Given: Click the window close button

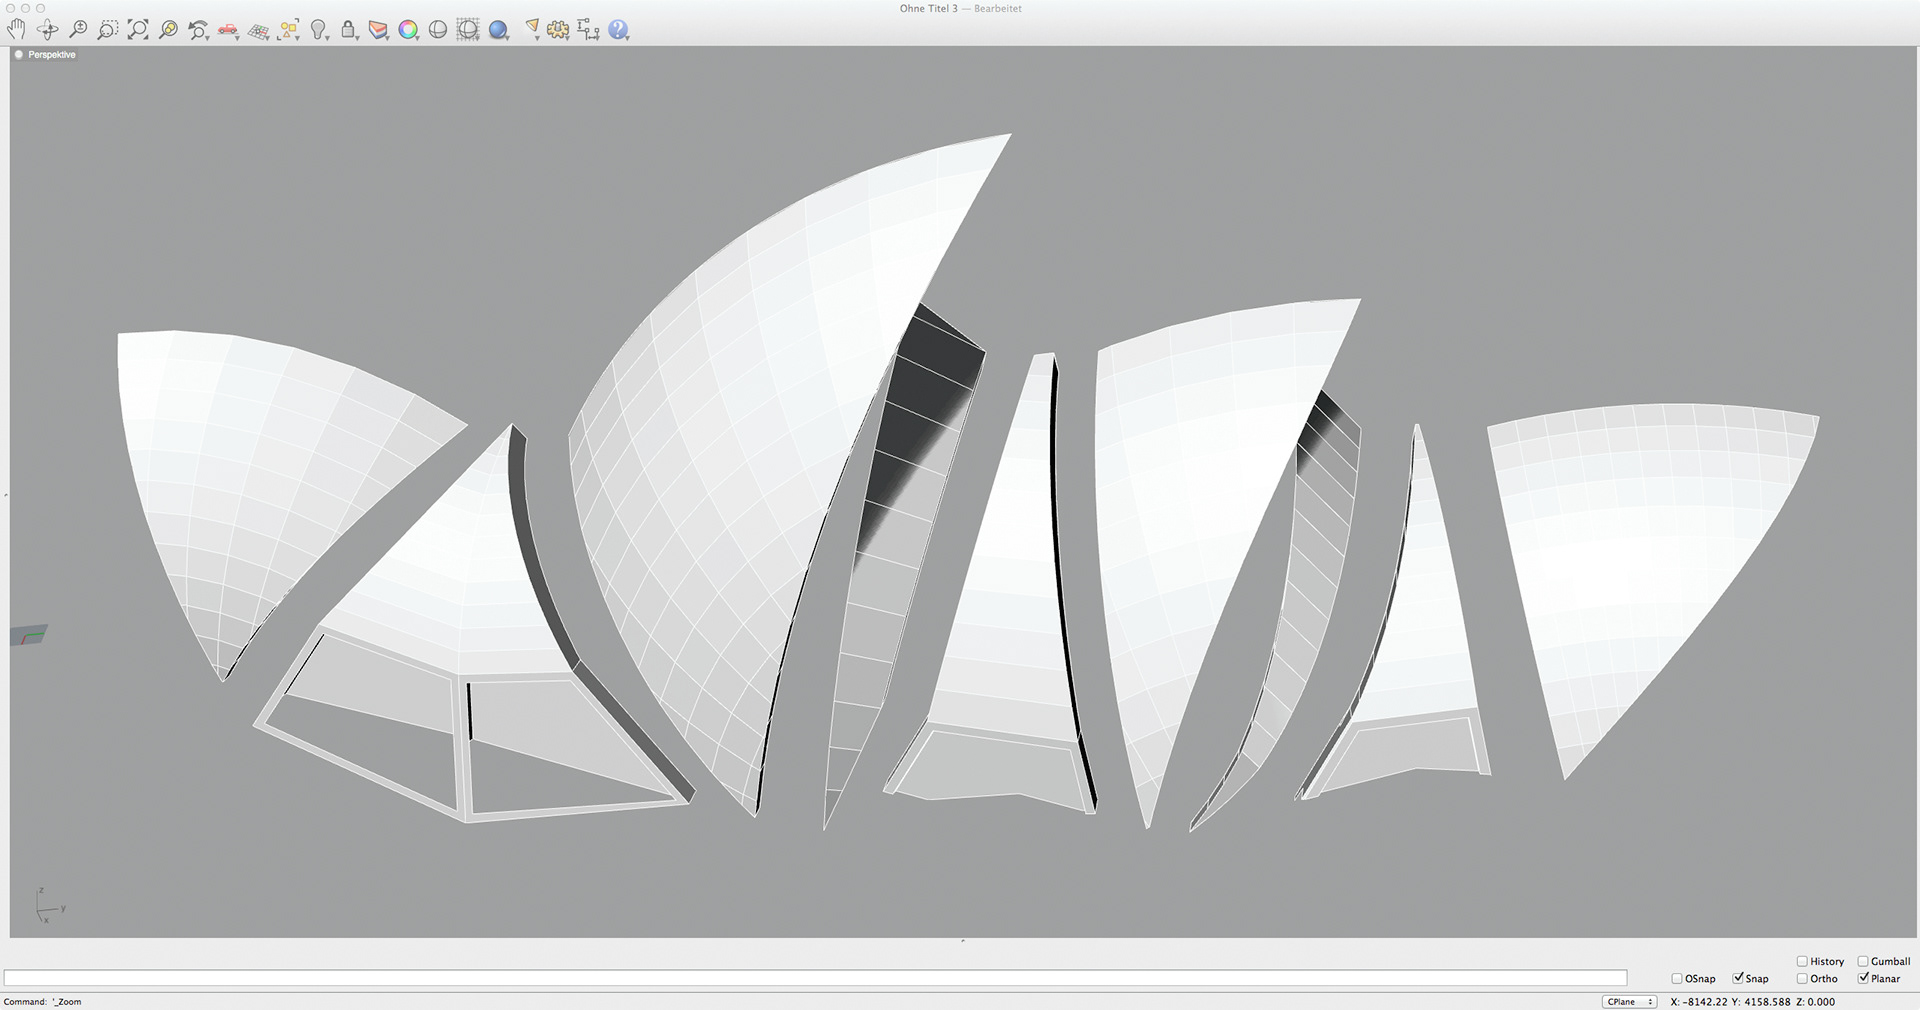Looking at the screenshot, I should [10, 8].
